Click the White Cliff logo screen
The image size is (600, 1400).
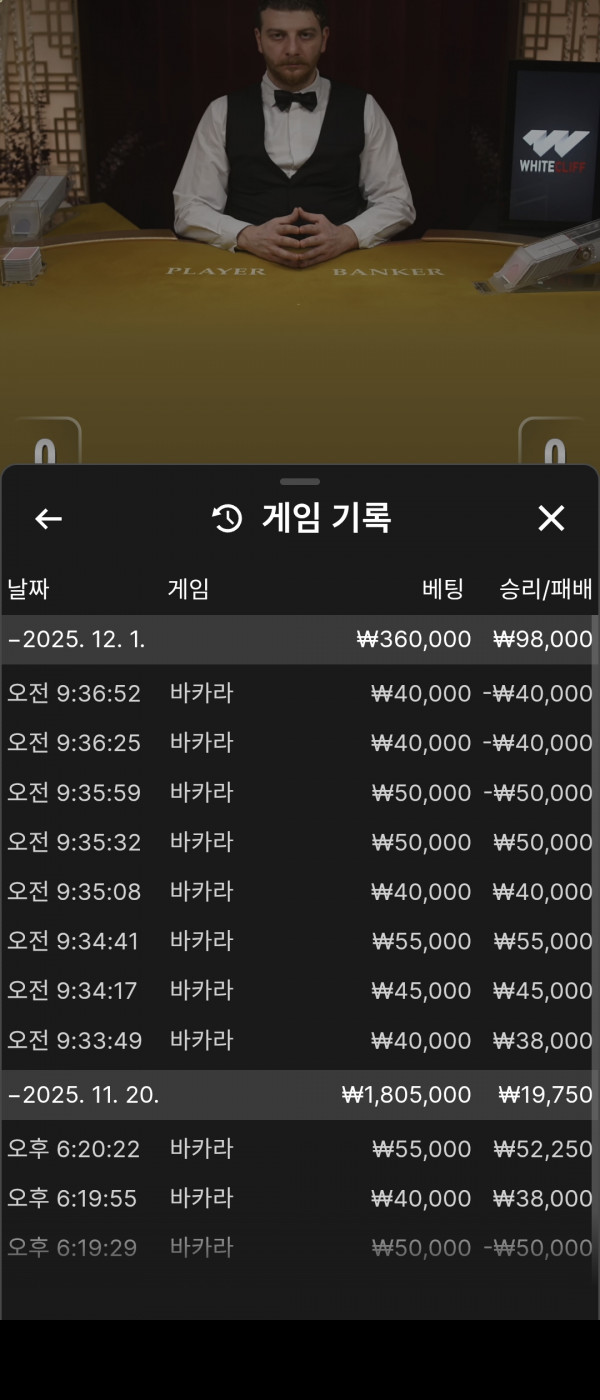(552, 145)
